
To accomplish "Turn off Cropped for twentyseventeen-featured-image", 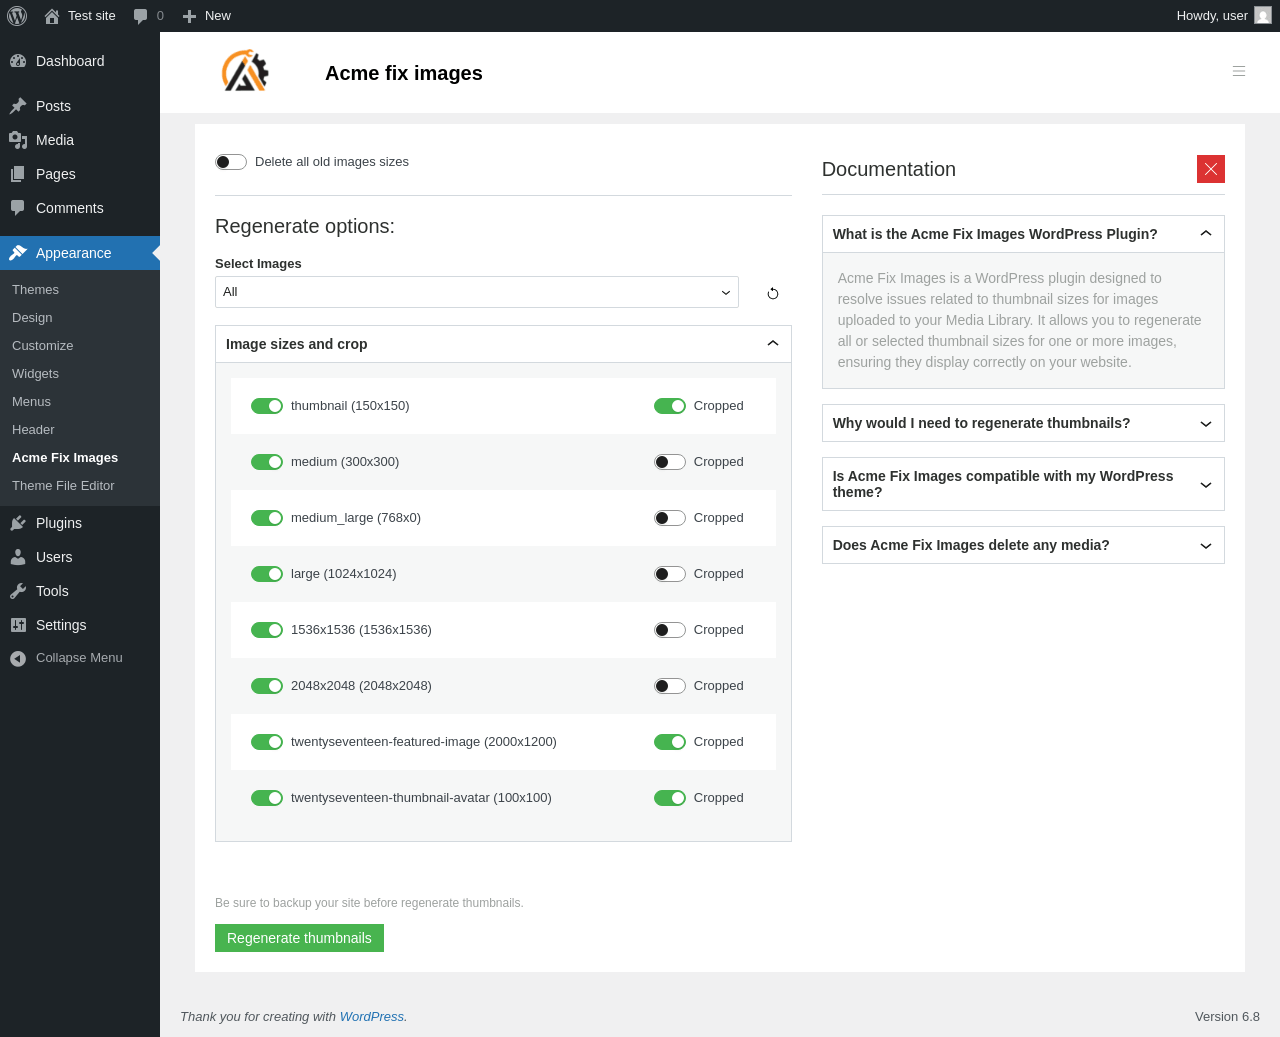I will pos(670,742).
